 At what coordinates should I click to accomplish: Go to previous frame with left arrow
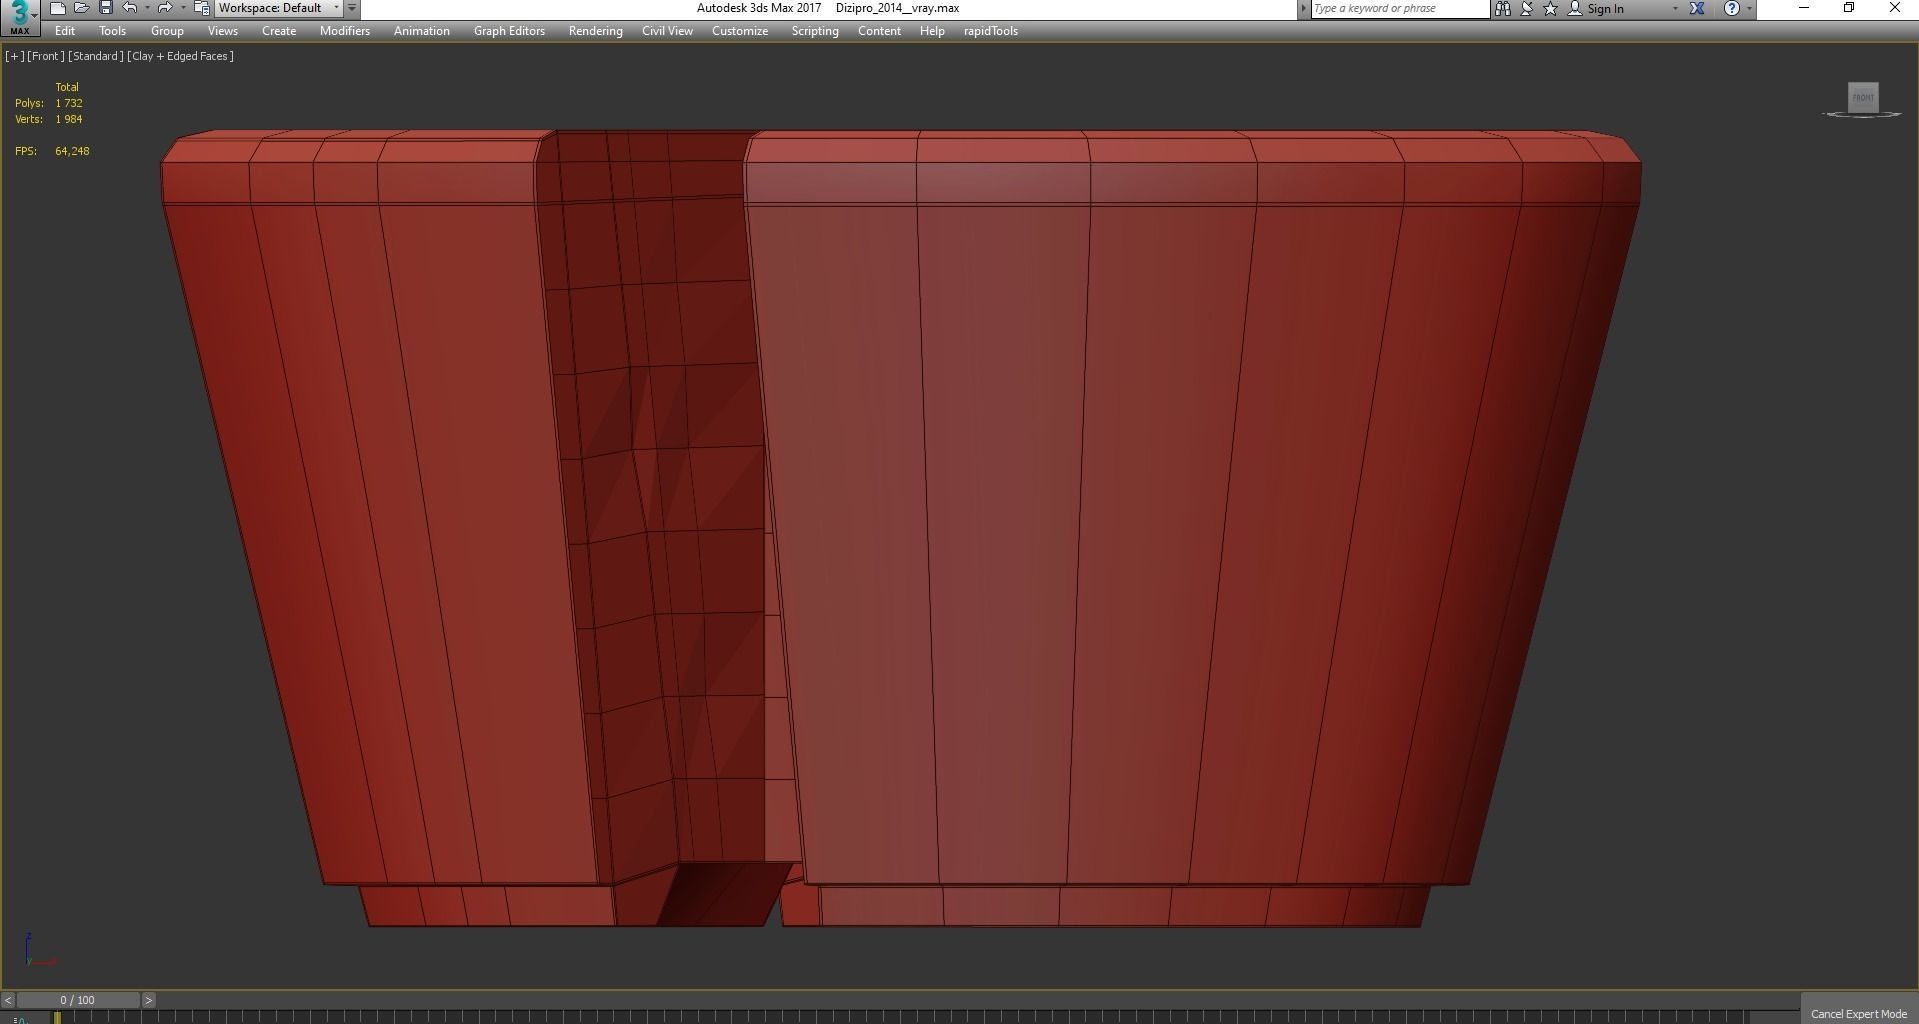8,1000
